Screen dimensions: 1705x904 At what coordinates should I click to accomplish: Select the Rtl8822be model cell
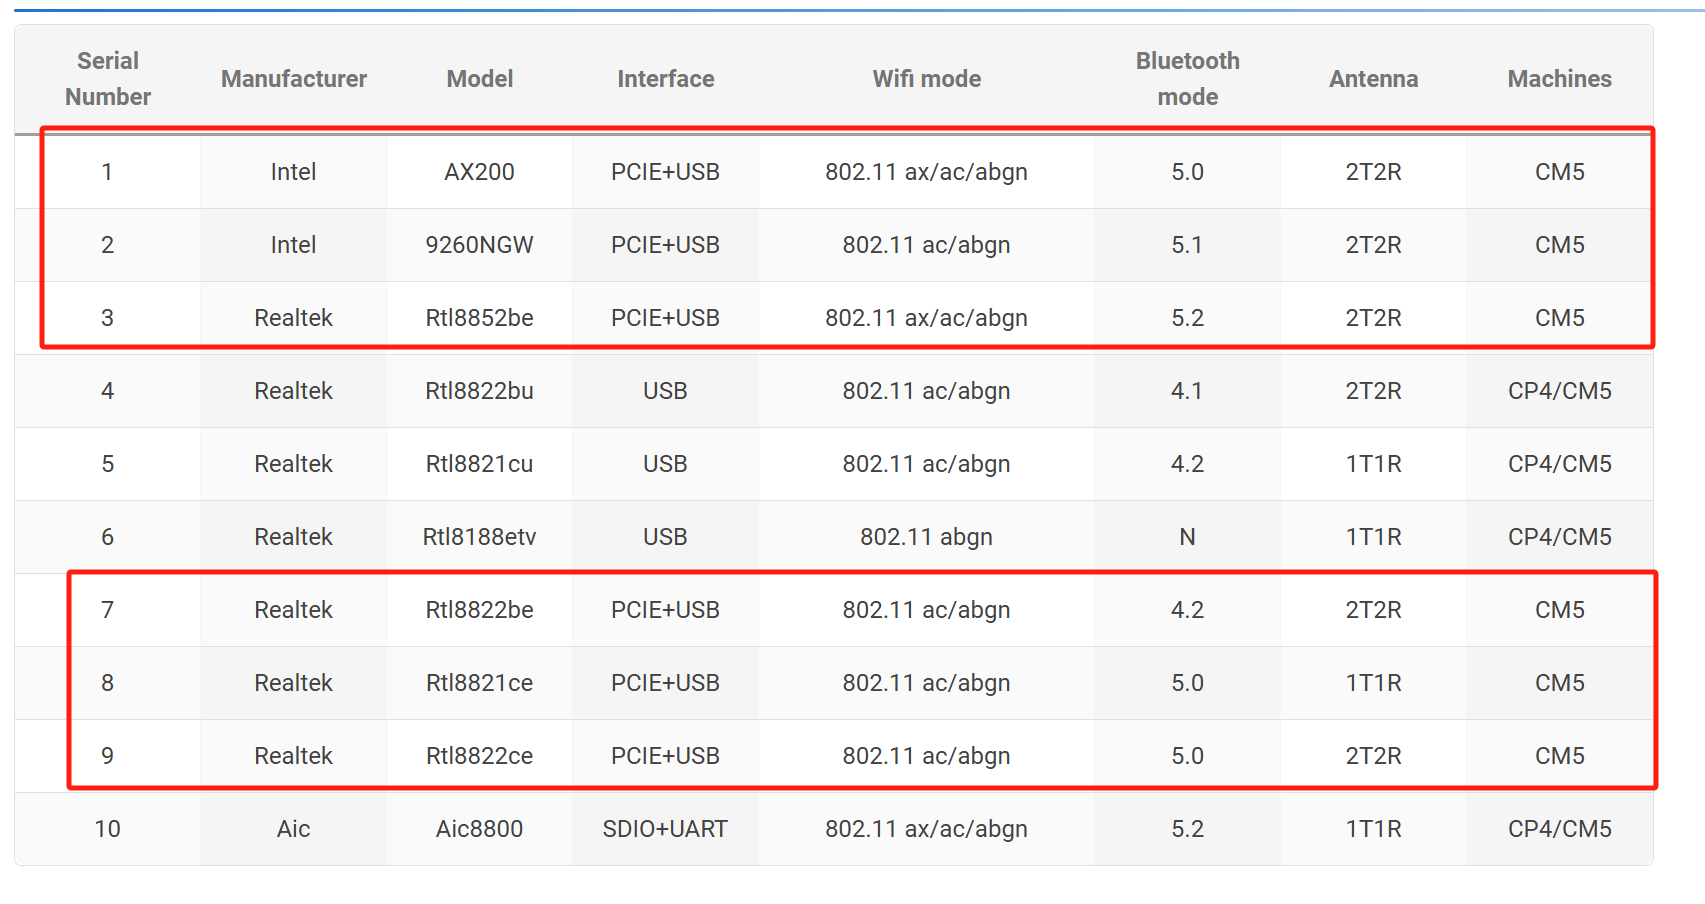point(480,610)
